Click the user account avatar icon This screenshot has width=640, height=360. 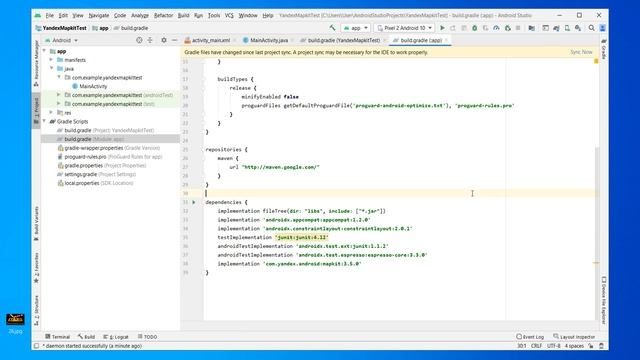pyautogui.click(x=602, y=28)
